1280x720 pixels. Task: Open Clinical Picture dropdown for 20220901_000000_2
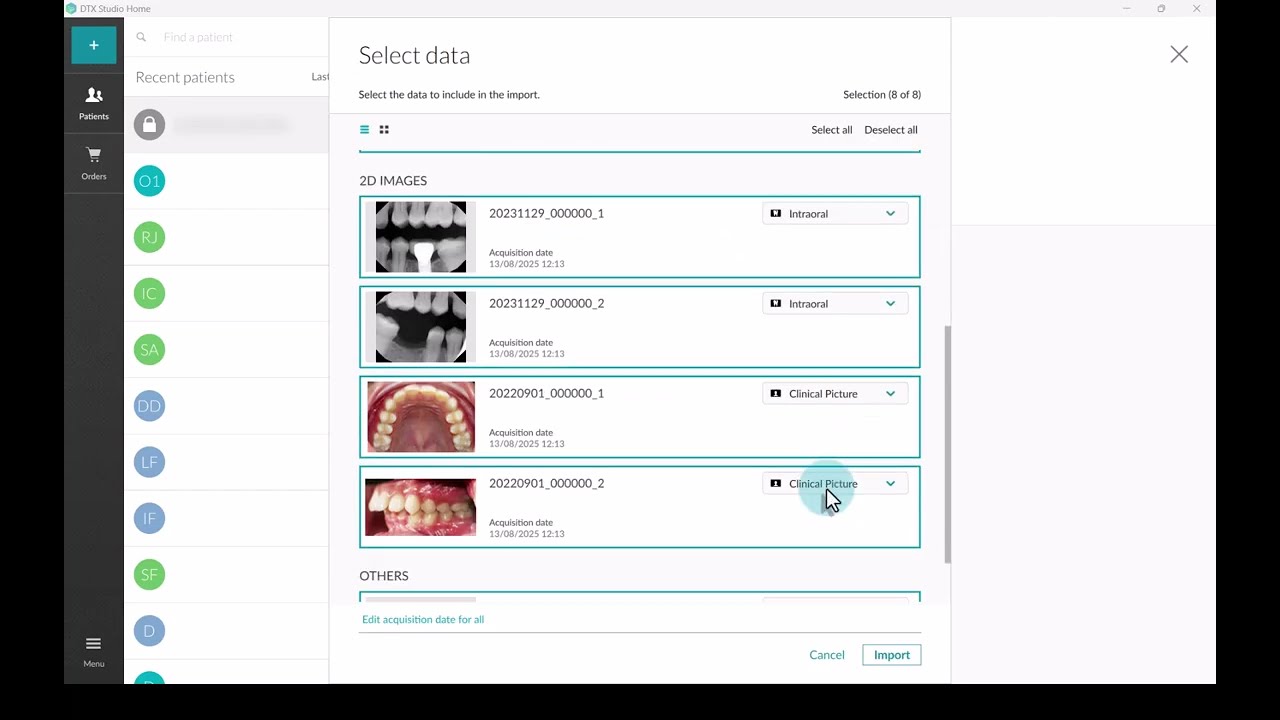click(835, 483)
